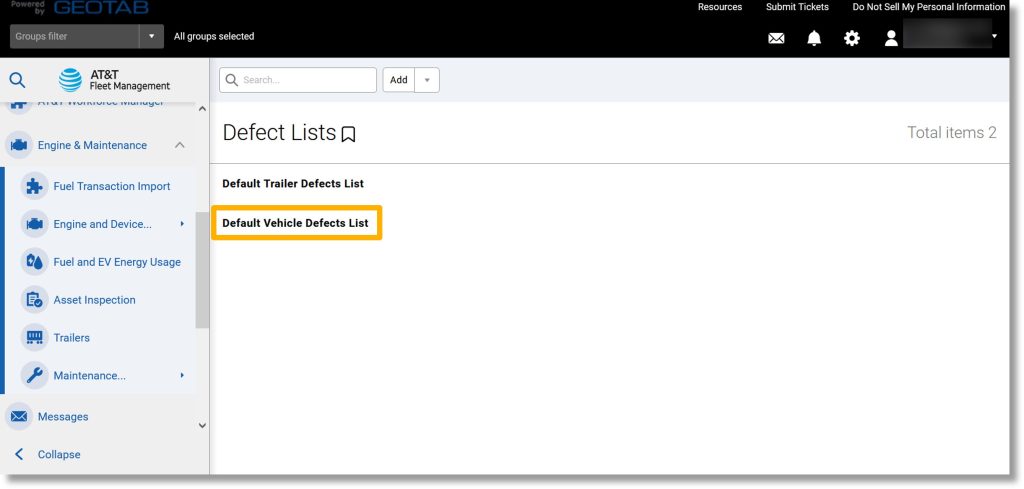Click the Asset Inspection clipboard icon
Viewport: 1024px width, 489px height.
coord(34,300)
